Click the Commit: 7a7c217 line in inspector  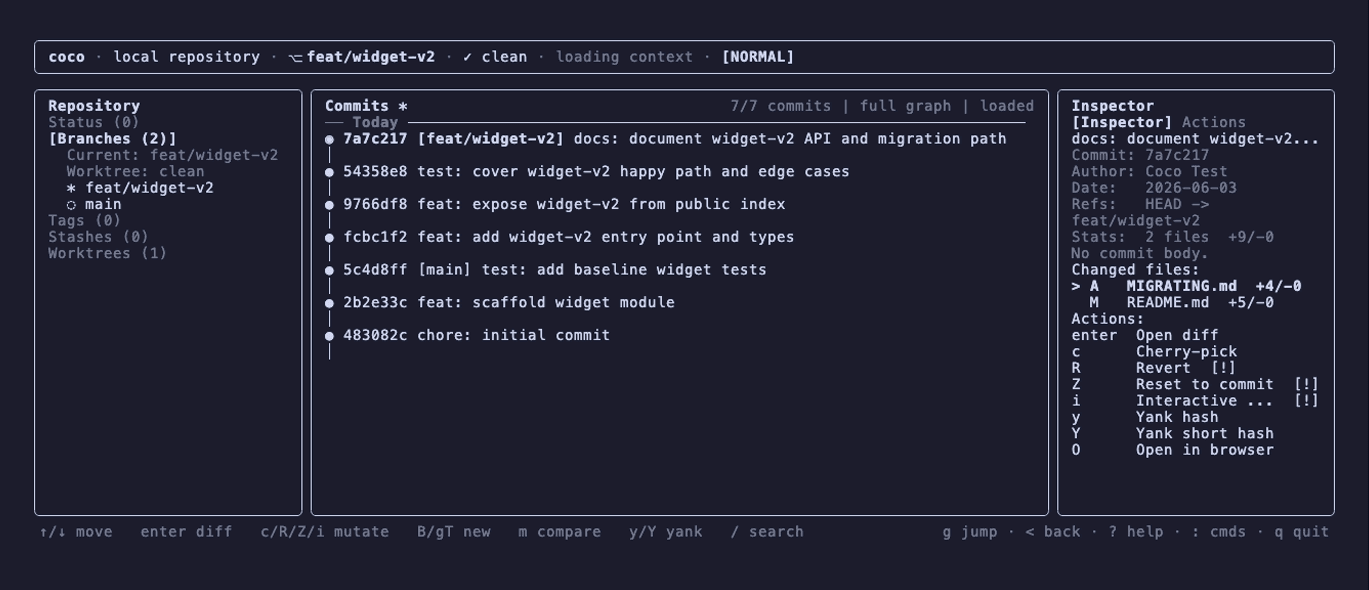(1140, 155)
